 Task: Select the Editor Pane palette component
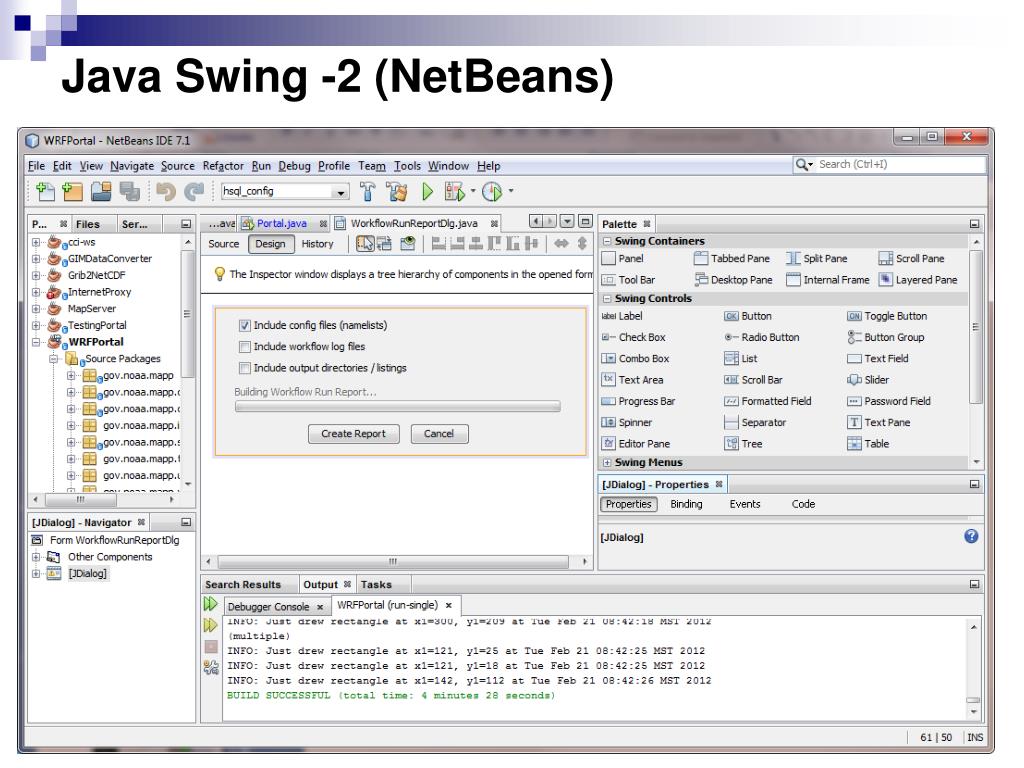(x=635, y=444)
